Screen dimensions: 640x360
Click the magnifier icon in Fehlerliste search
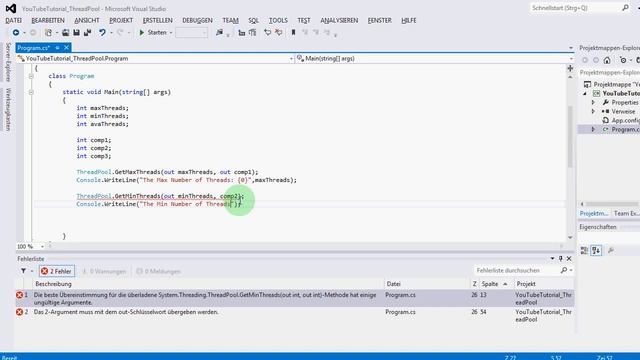click(564, 271)
